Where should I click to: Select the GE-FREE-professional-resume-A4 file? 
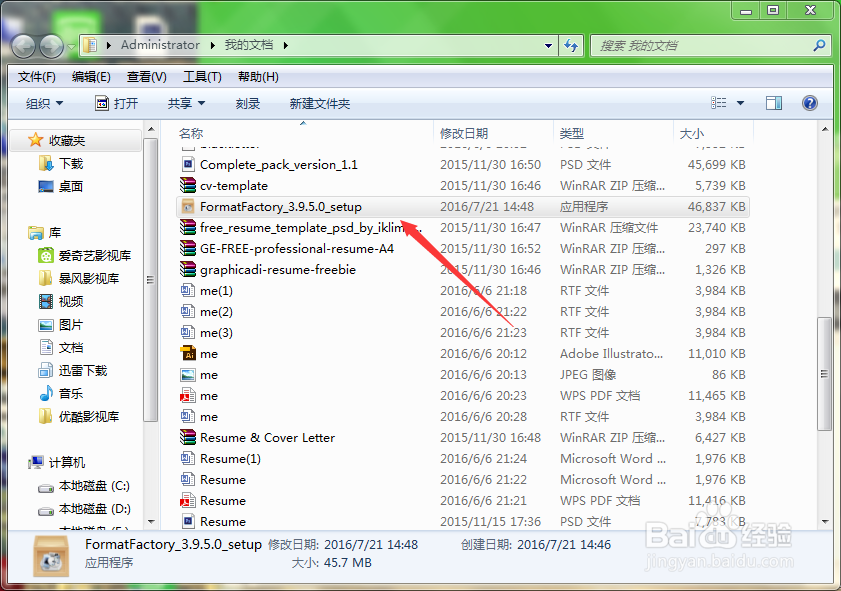462,248
